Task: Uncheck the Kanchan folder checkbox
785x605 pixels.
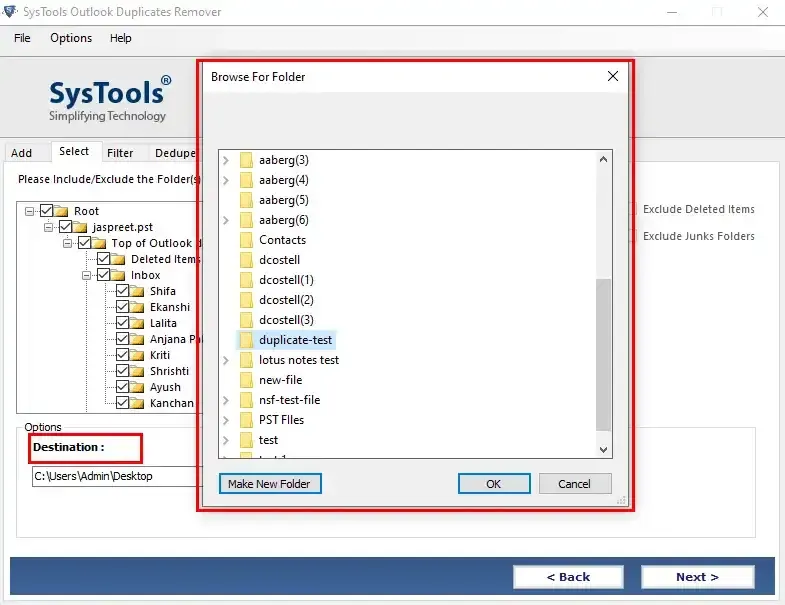Action: pyautogui.click(x=122, y=403)
